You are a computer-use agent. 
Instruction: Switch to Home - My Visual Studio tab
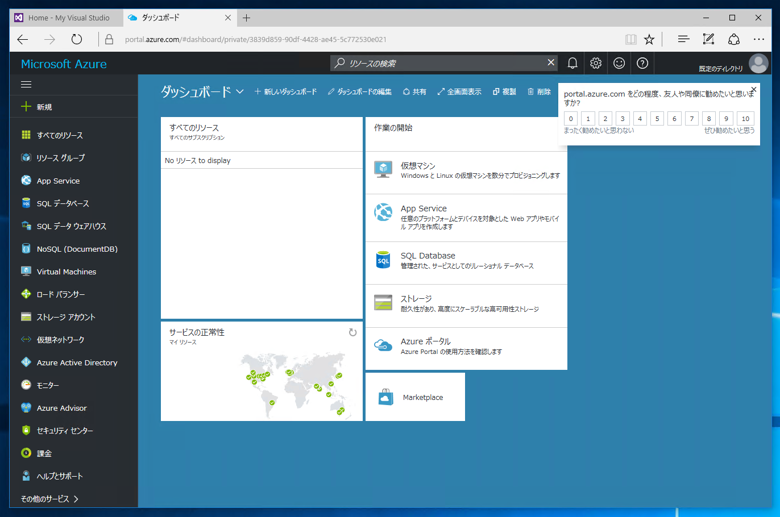coord(66,18)
